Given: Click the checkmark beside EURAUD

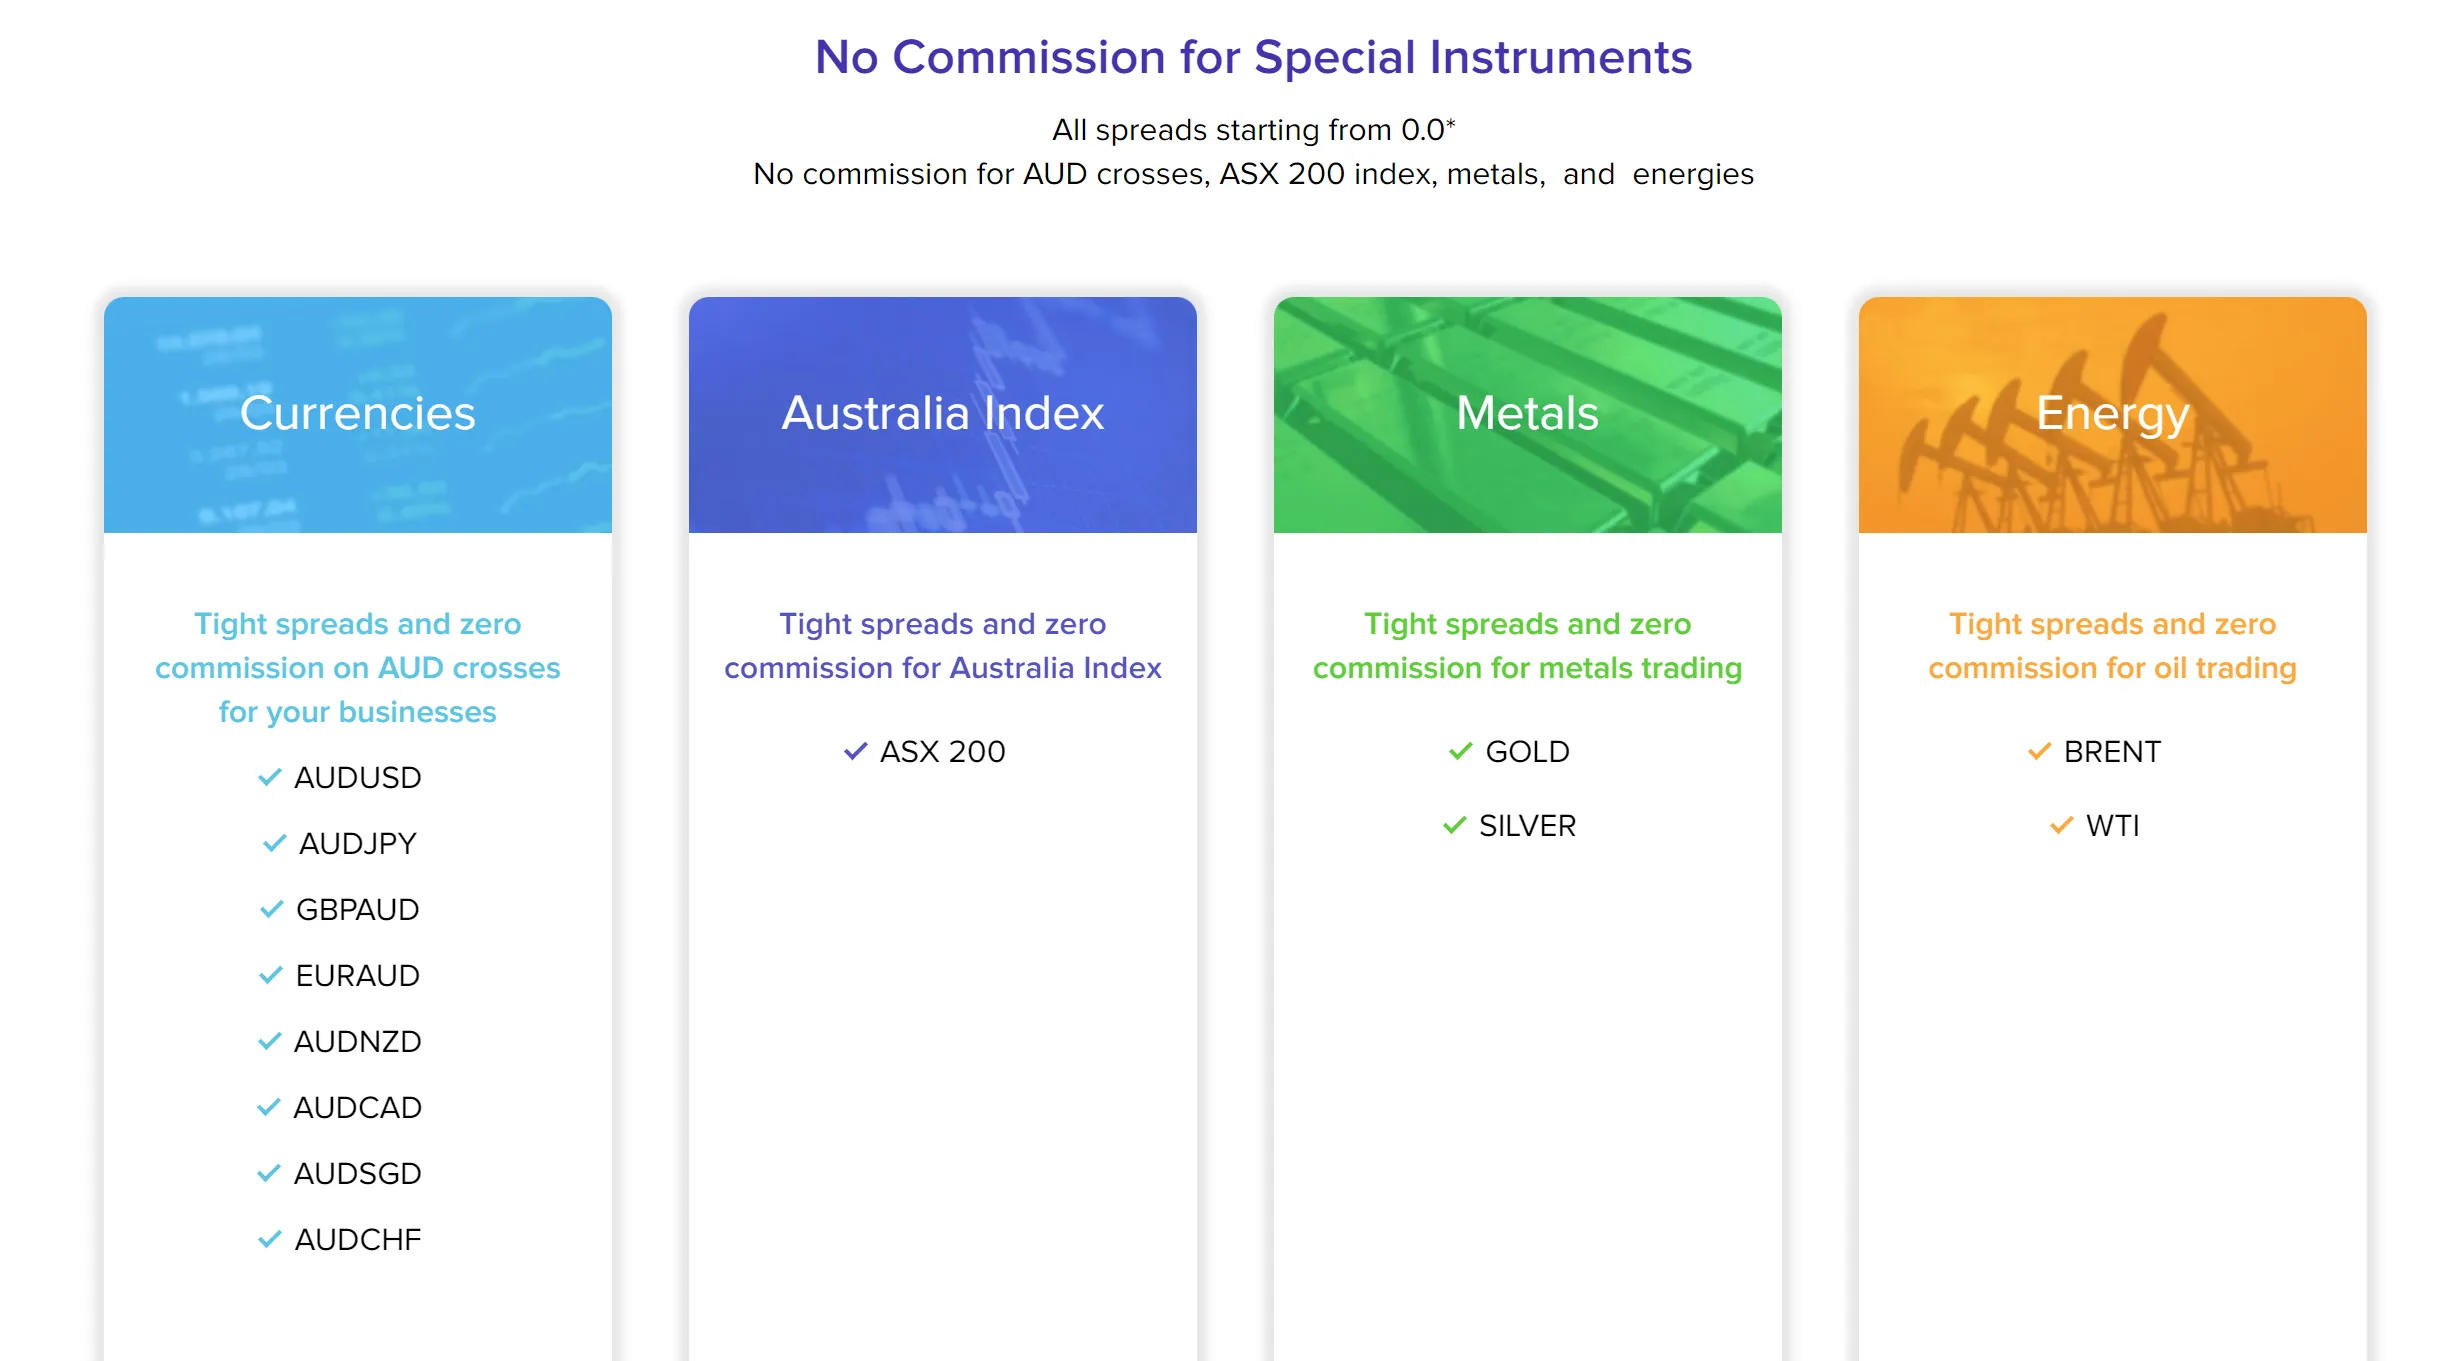Looking at the screenshot, I should 271,975.
